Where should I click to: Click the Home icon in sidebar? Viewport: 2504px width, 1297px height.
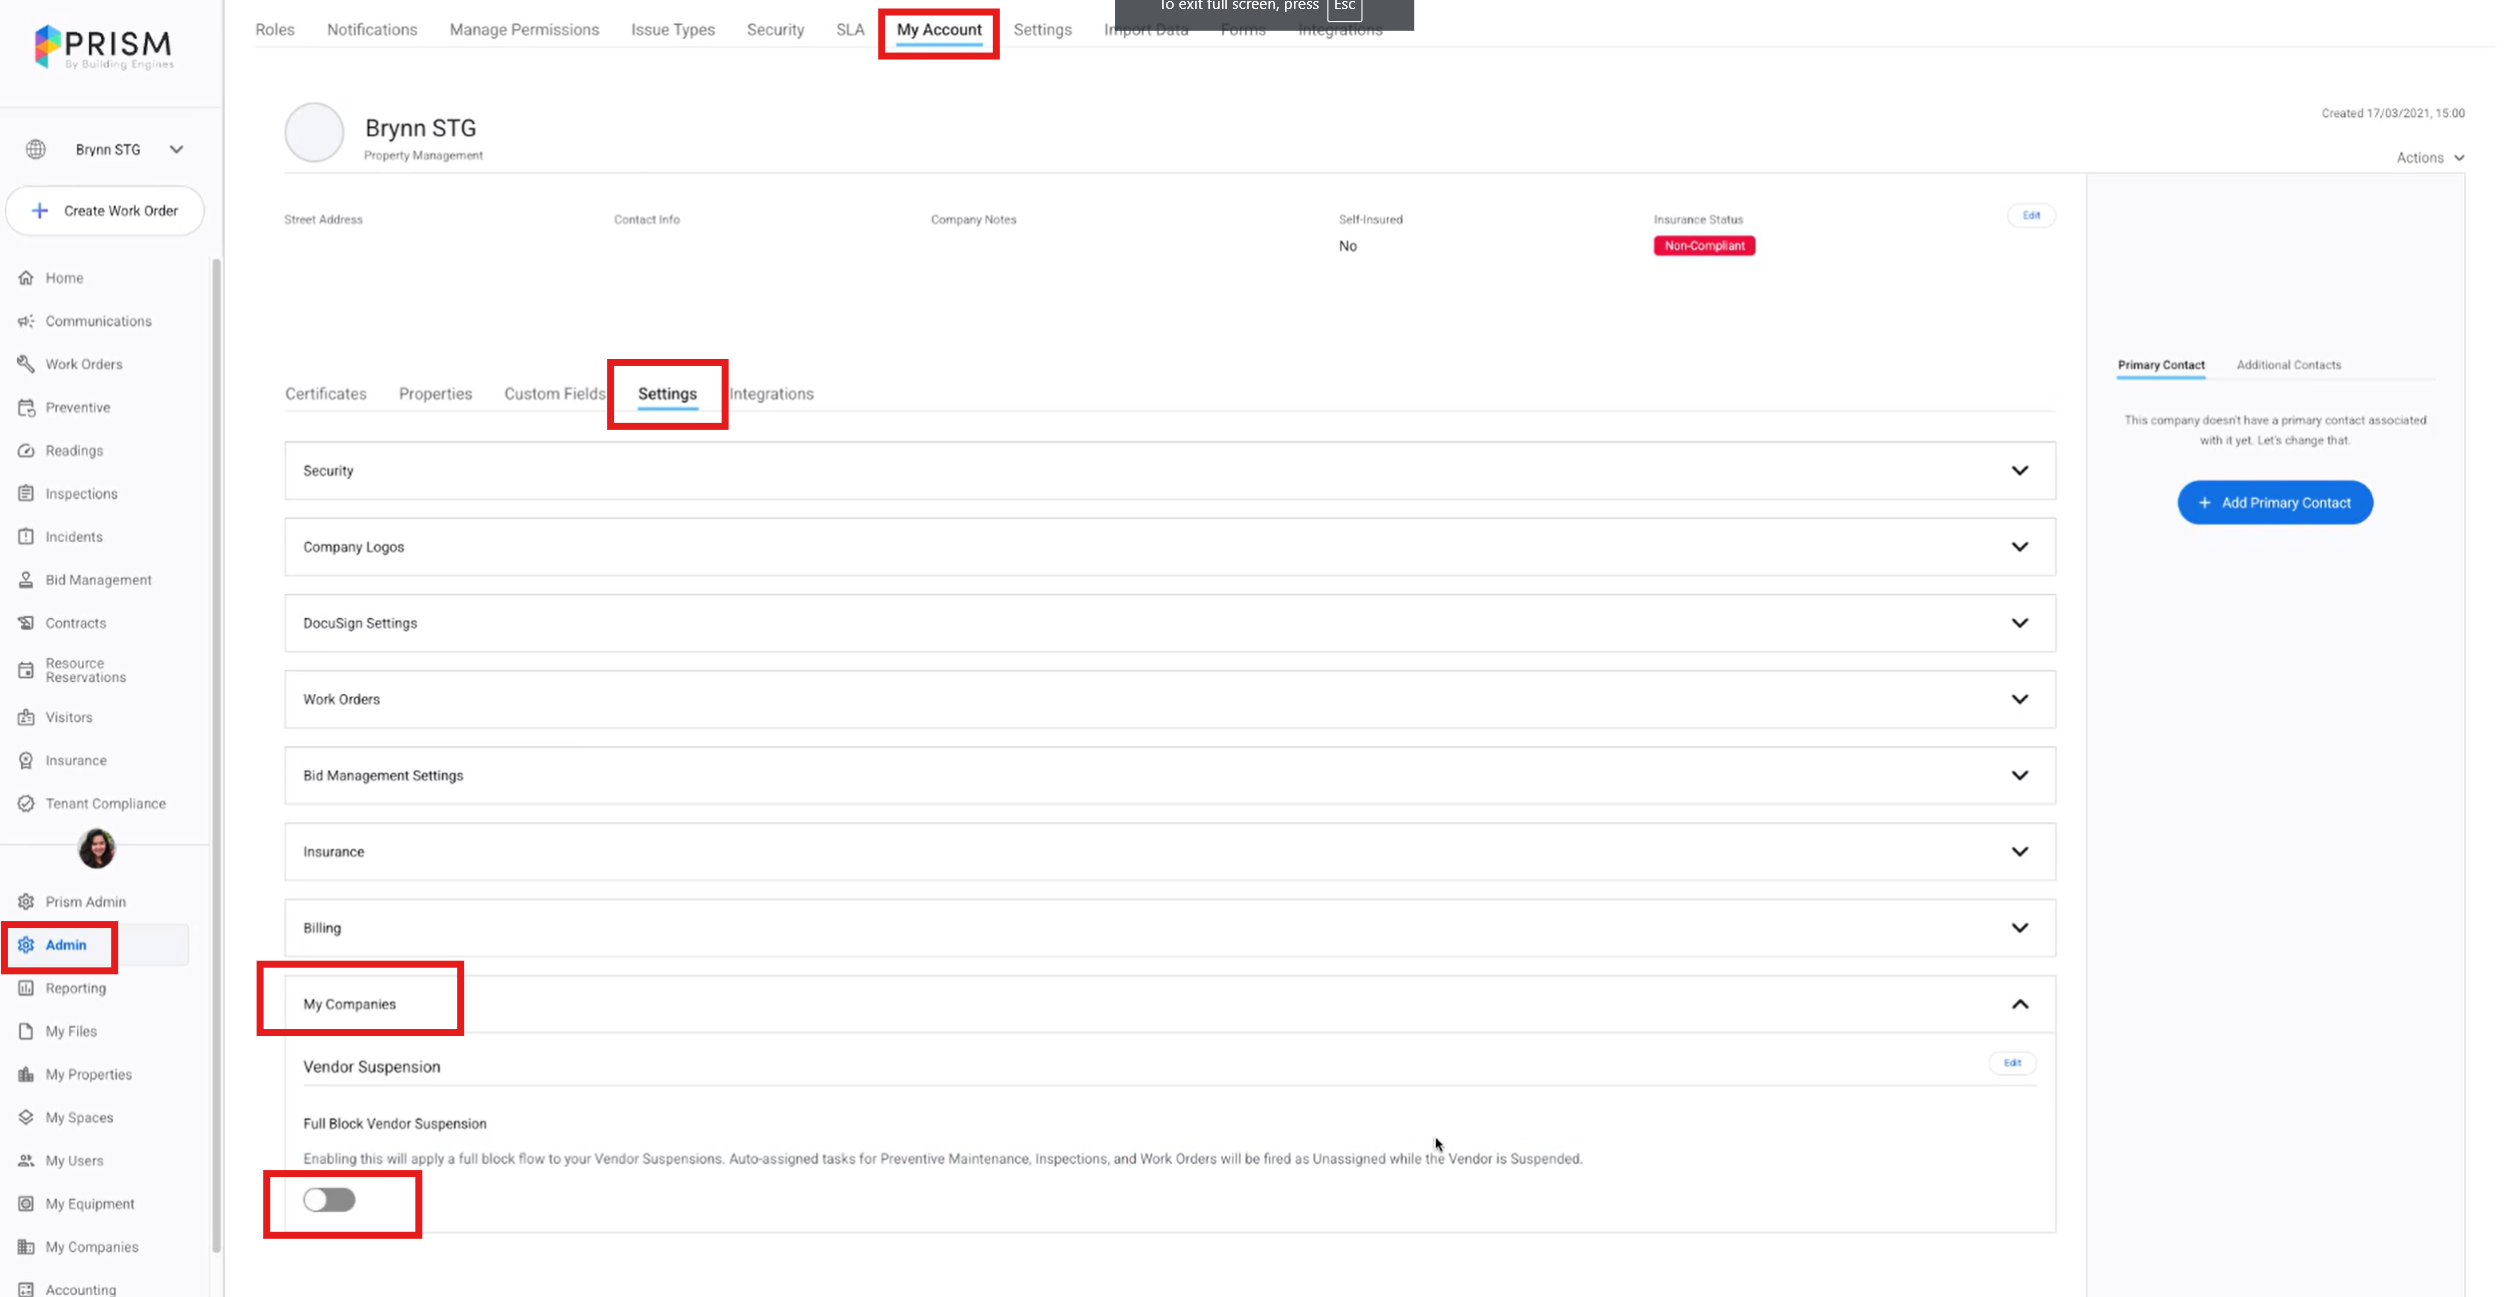[x=26, y=278]
